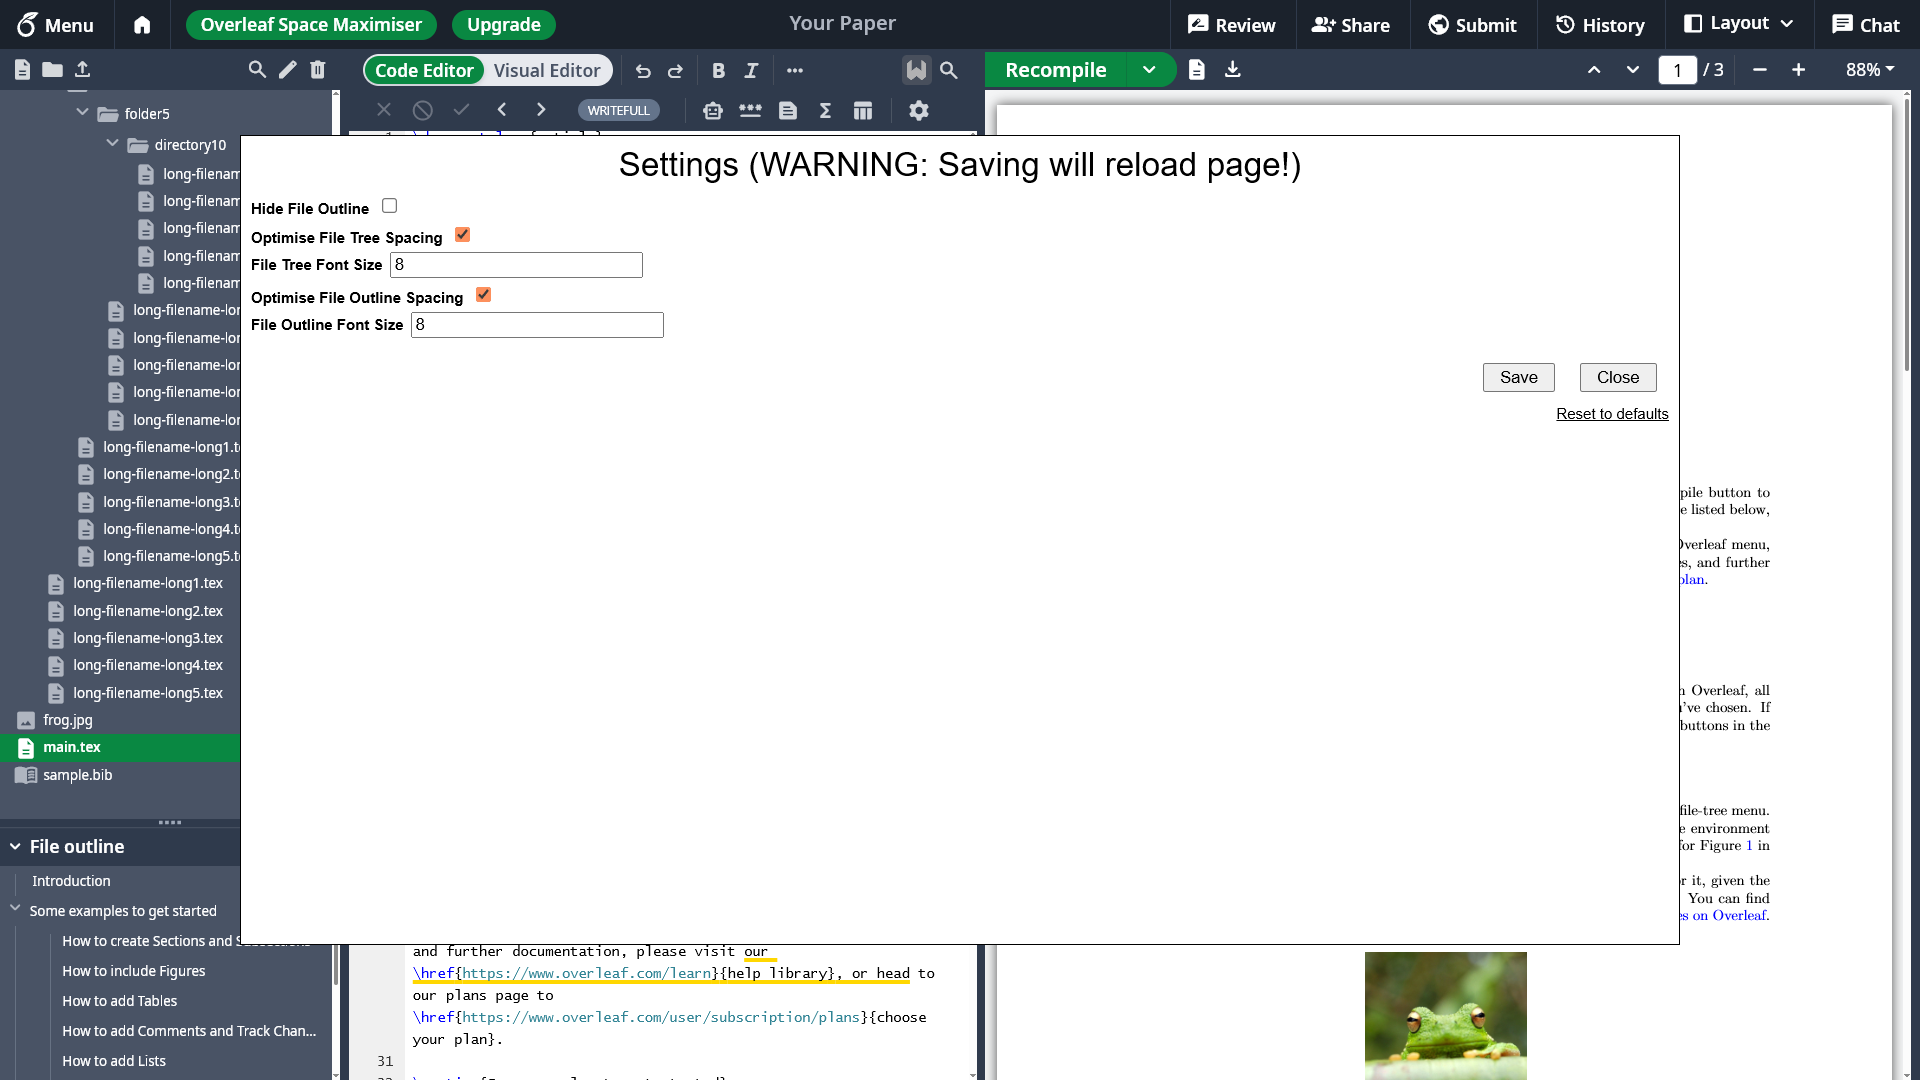Click the home icon in top bar

point(142,25)
